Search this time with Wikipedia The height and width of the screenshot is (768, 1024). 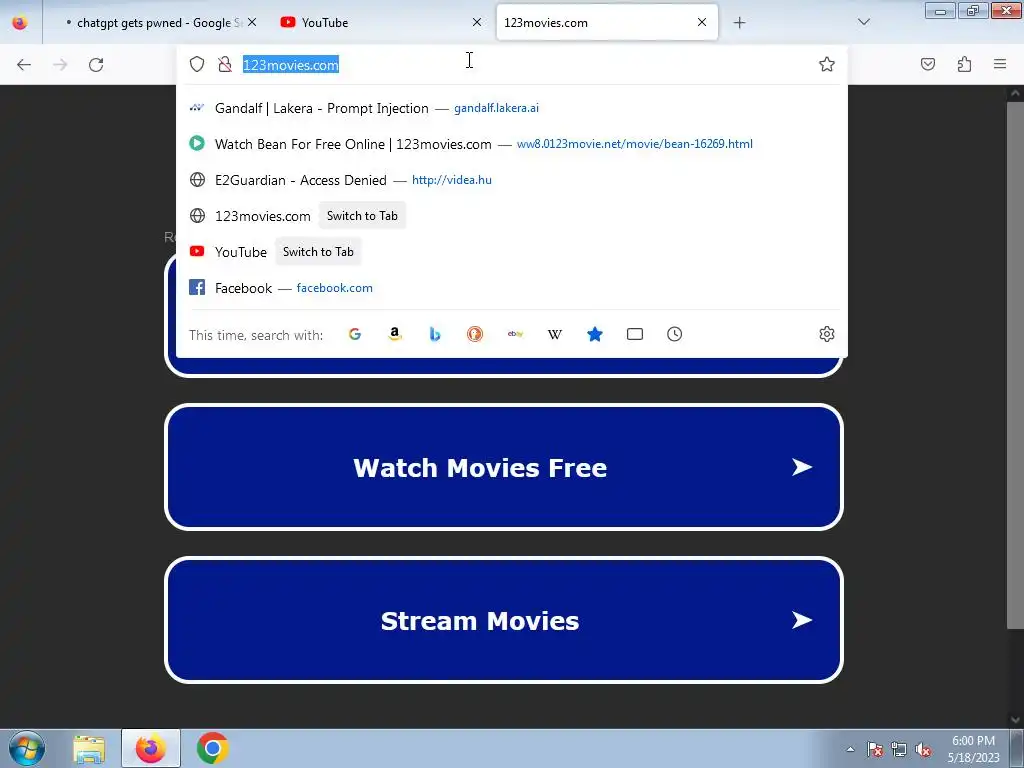tap(554, 334)
